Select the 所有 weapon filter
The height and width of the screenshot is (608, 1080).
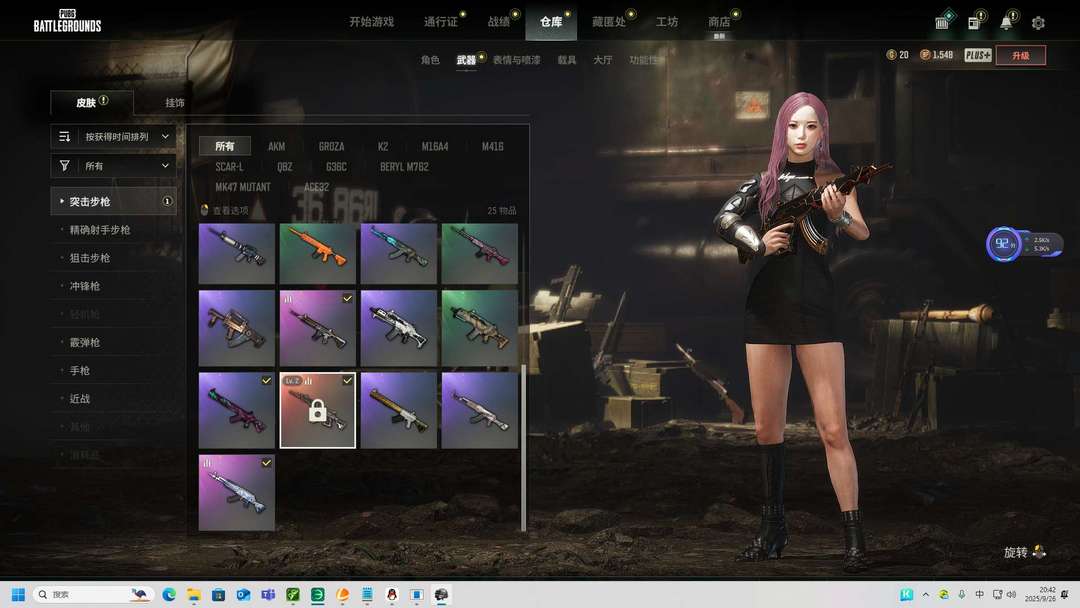coord(225,146)
